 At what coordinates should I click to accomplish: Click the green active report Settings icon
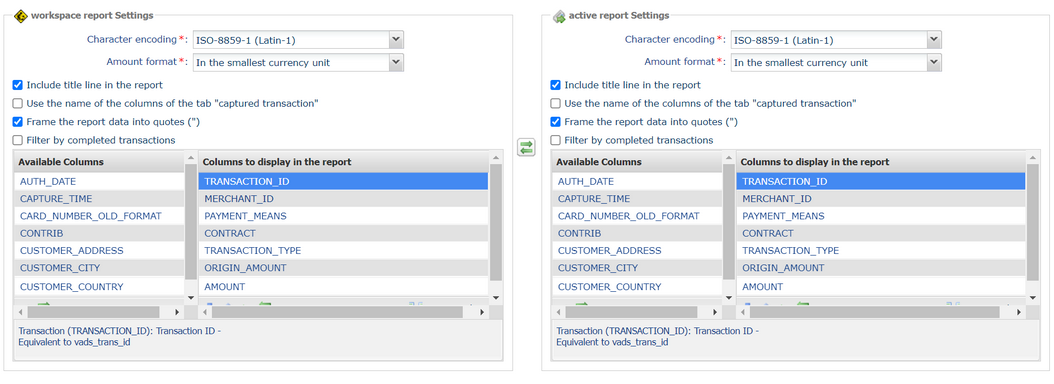(x=559, y=16)
